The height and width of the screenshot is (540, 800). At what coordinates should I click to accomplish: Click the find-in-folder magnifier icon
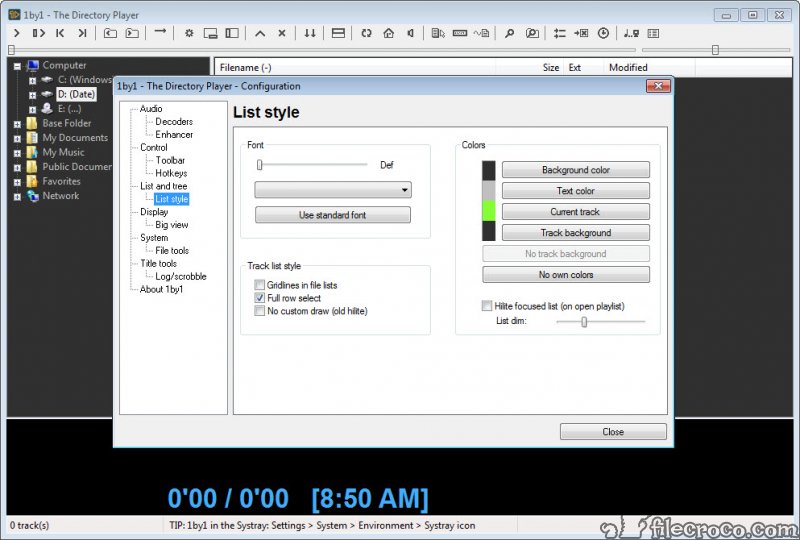point(532,33)
